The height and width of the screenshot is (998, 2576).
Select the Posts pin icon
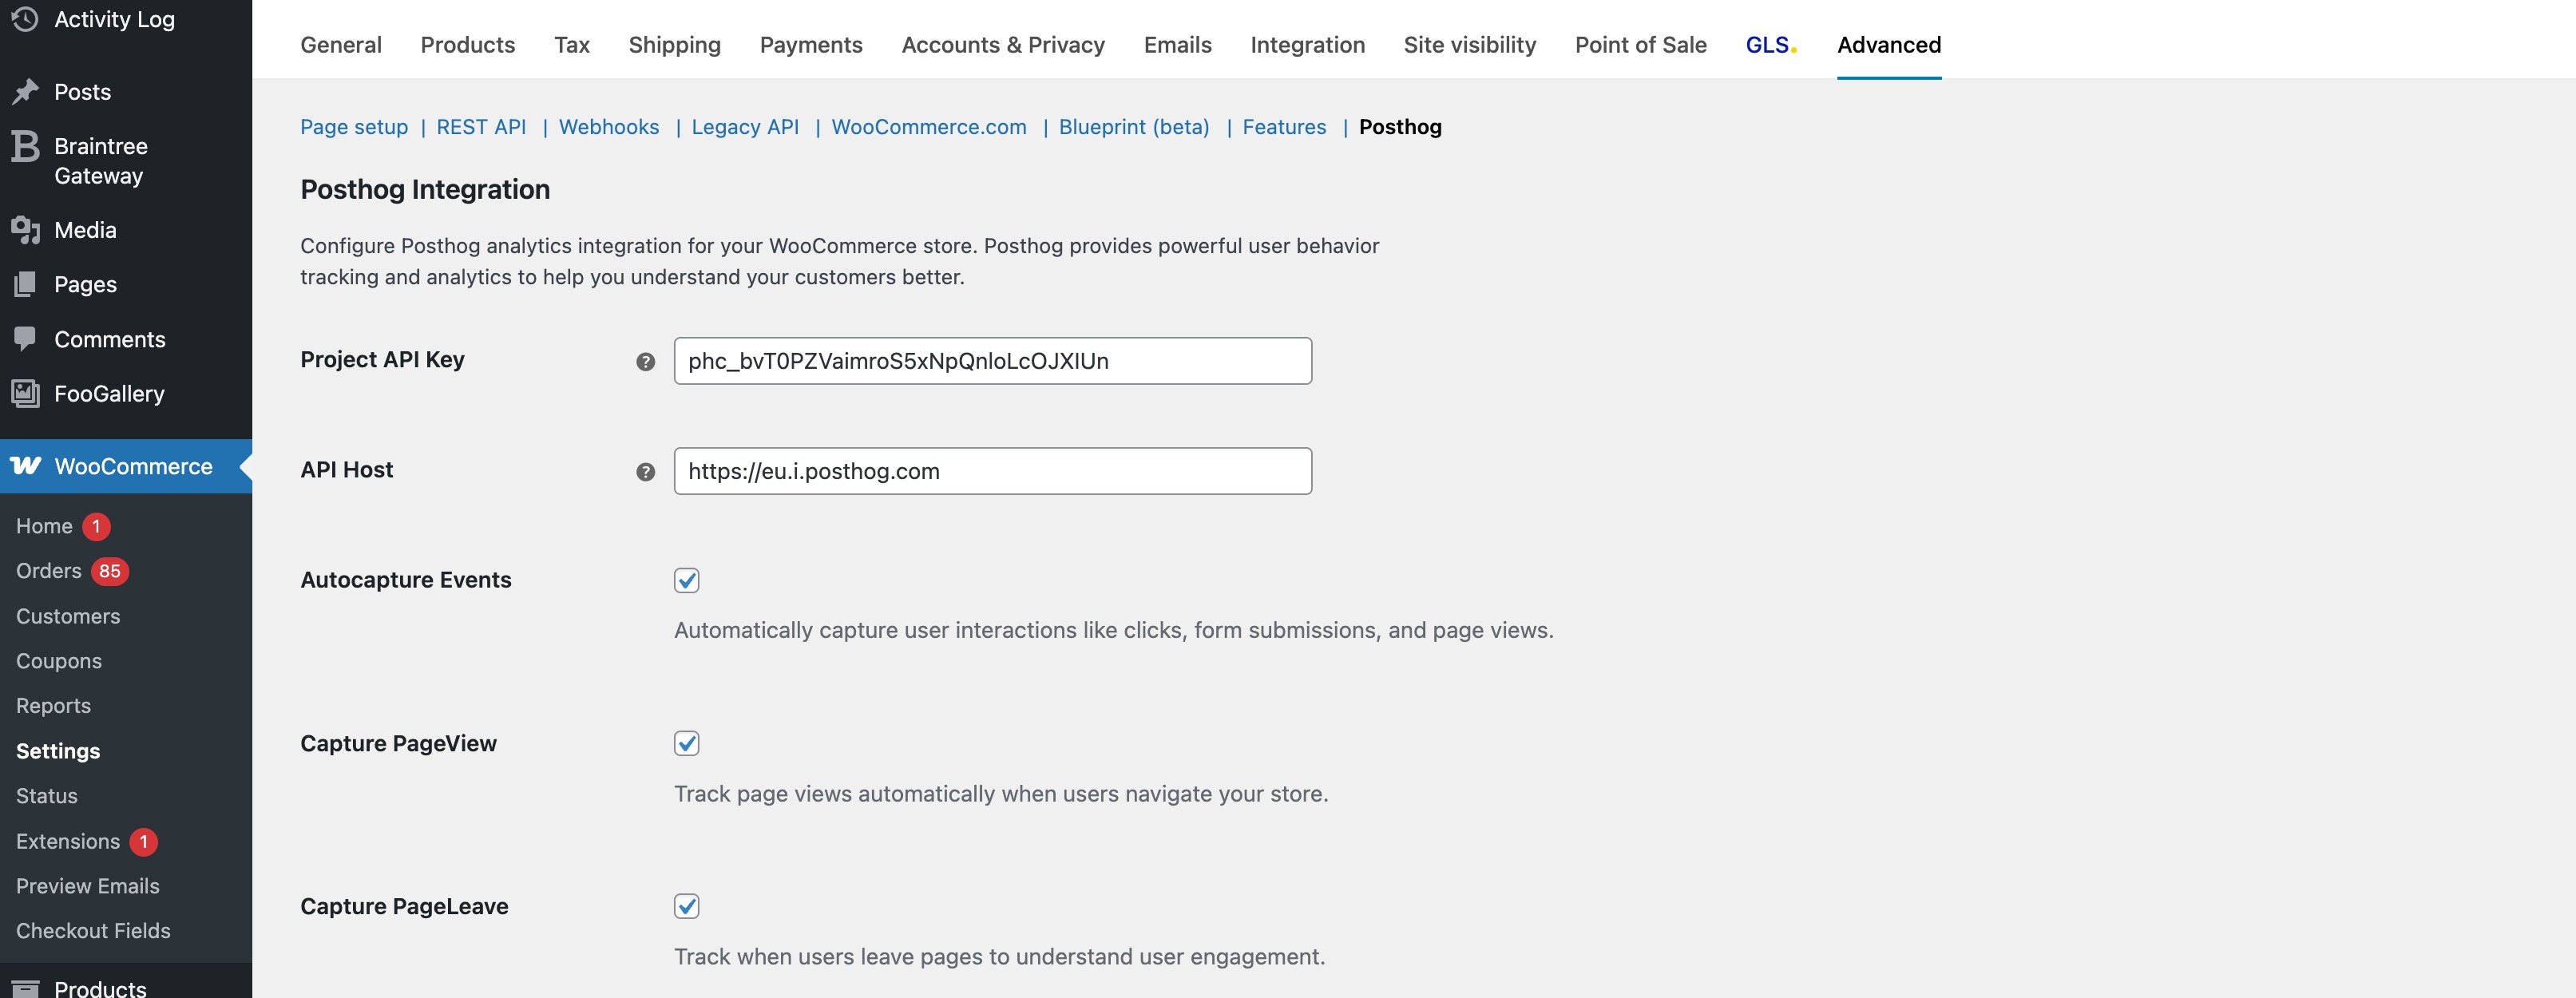pos(24,91)
